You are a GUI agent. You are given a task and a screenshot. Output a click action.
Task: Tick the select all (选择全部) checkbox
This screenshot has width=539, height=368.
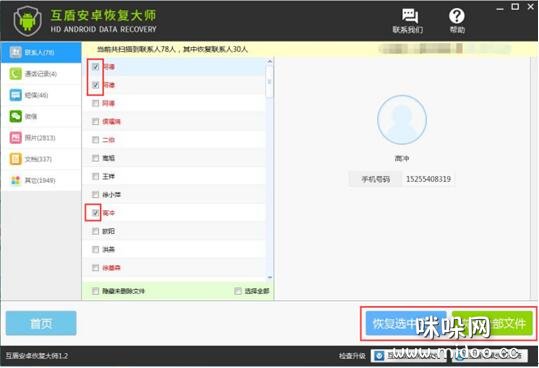[x=238, y=291]
